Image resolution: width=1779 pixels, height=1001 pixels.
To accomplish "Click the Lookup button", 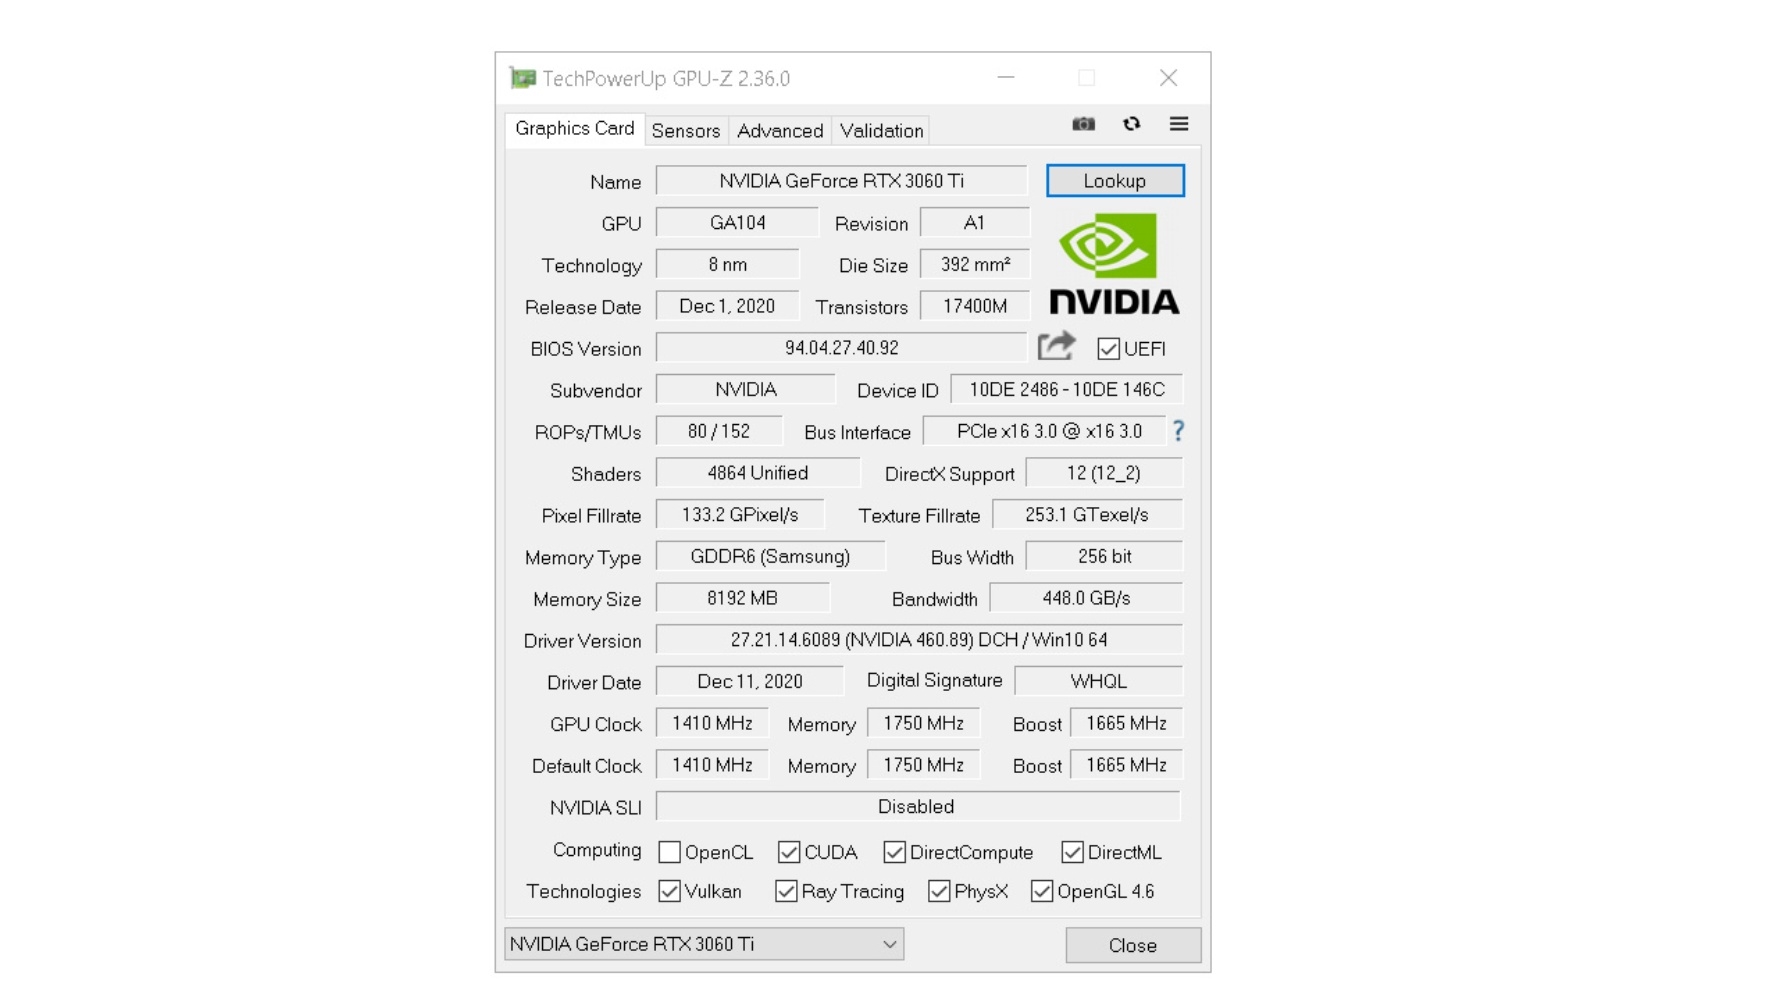I will [x=1115, y=181].
